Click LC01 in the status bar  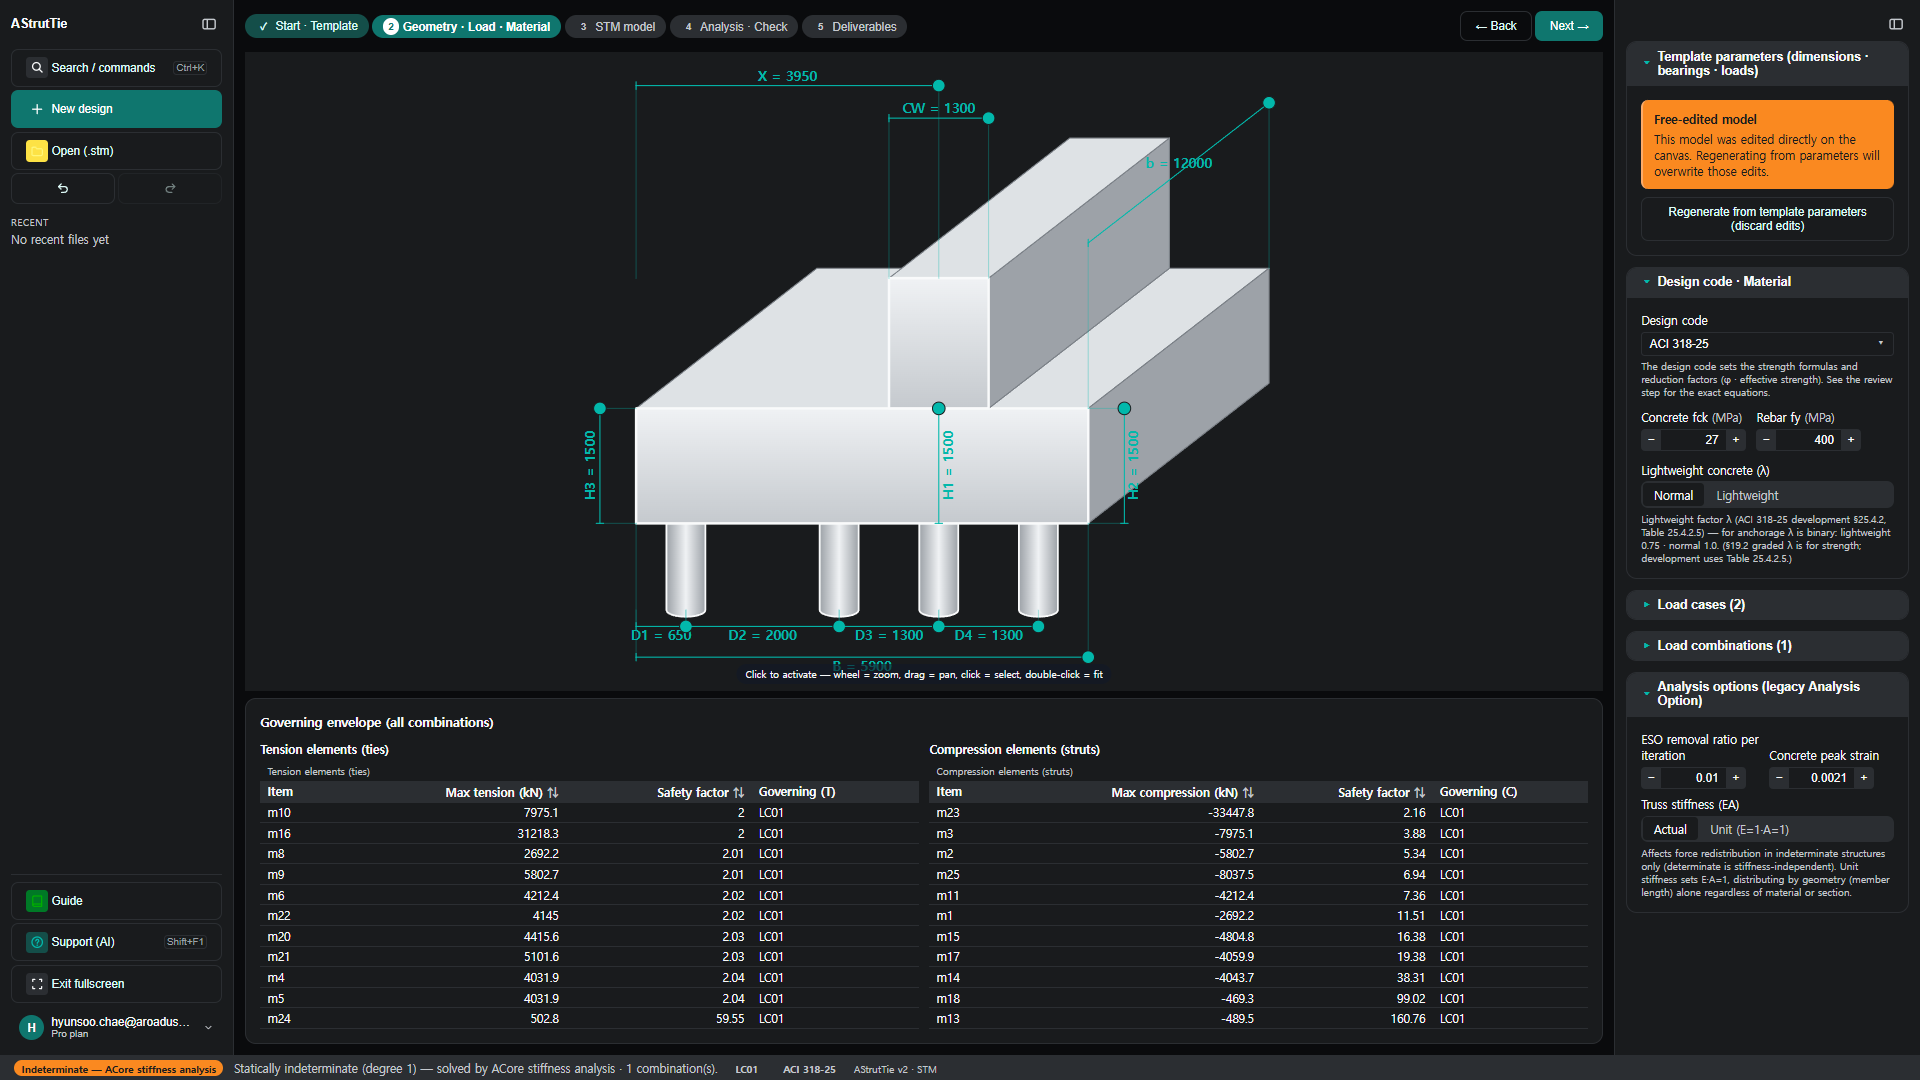coord(746,1069)
